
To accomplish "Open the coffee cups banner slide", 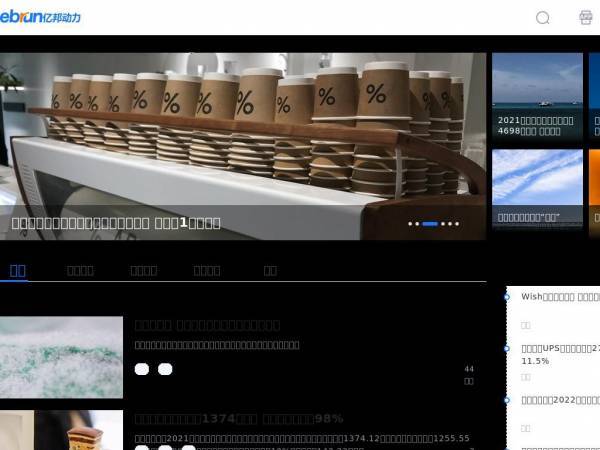I will [x=243, y=146].
